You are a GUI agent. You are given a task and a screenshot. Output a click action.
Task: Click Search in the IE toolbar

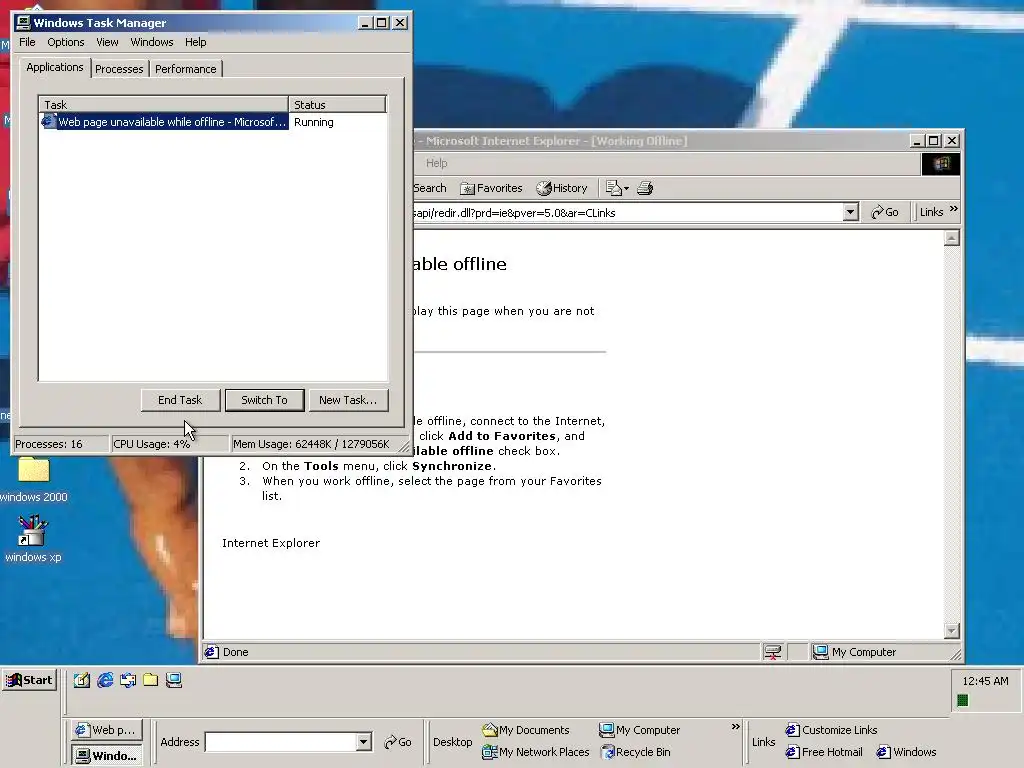click(430, 188)
